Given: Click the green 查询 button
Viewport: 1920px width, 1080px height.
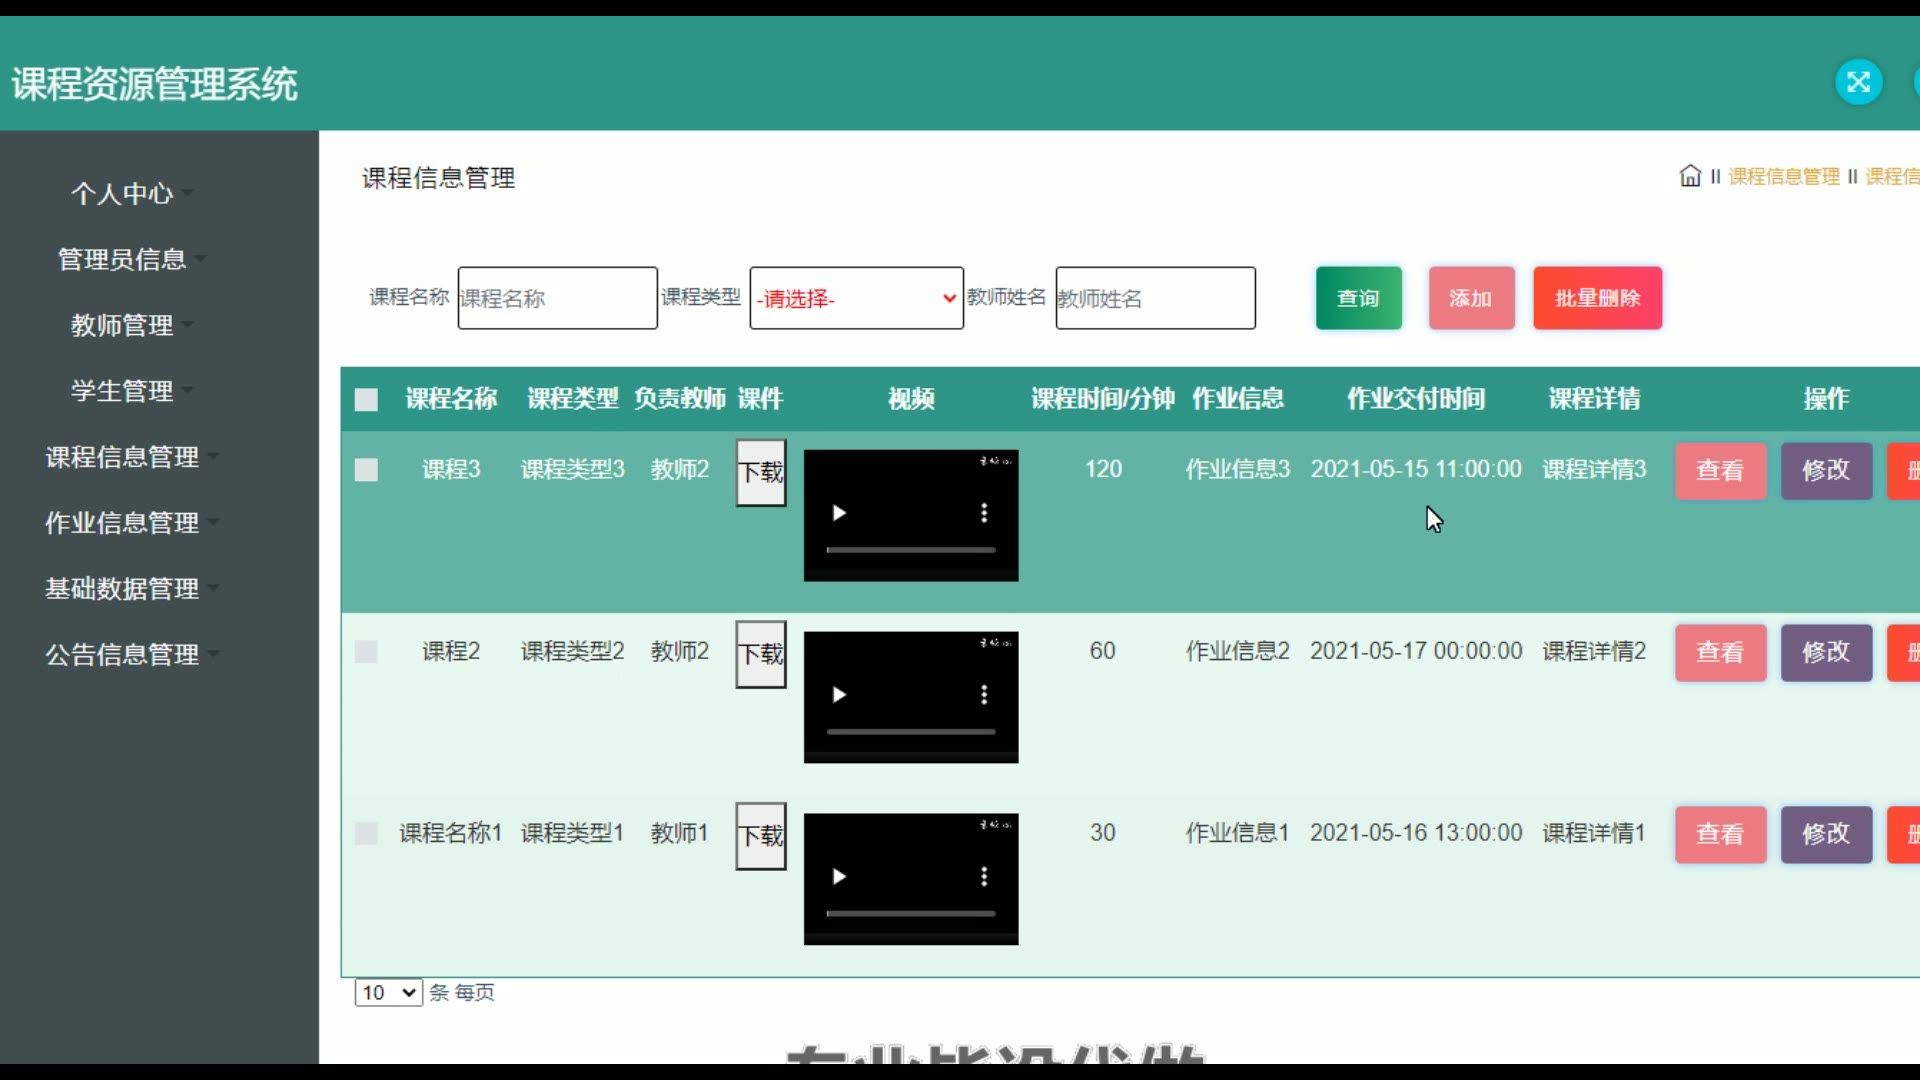Looking at the screenshot, I should point(1358,298).
